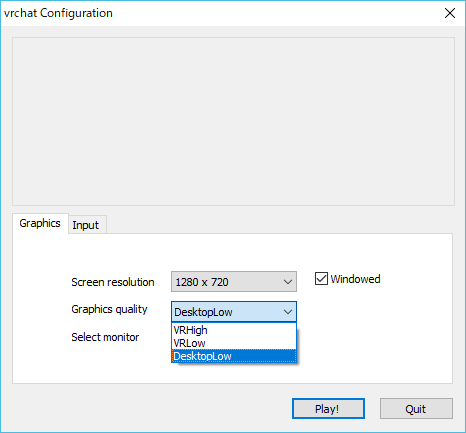Screen dimensions: 466x433
Task: Click the vrchat Configuration title bar text
Action: coord(58,13)
